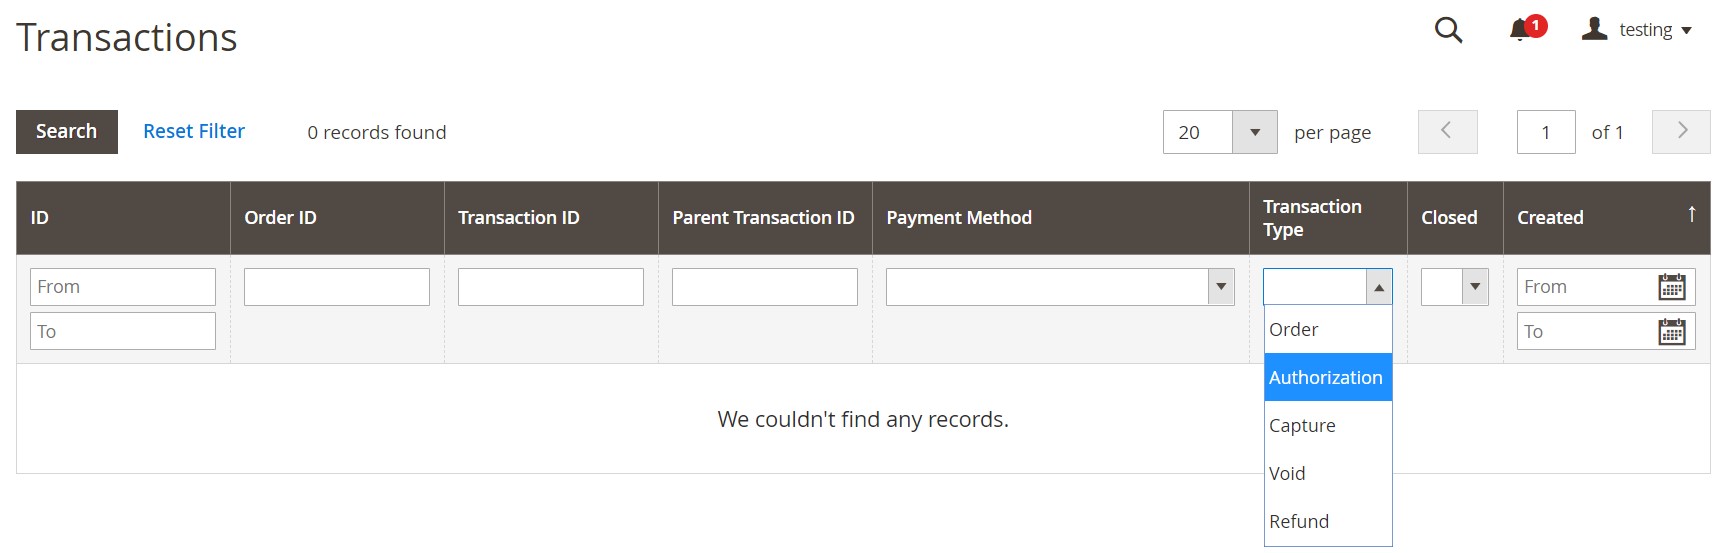Select Void transaction type option

tap(1288, 474)
